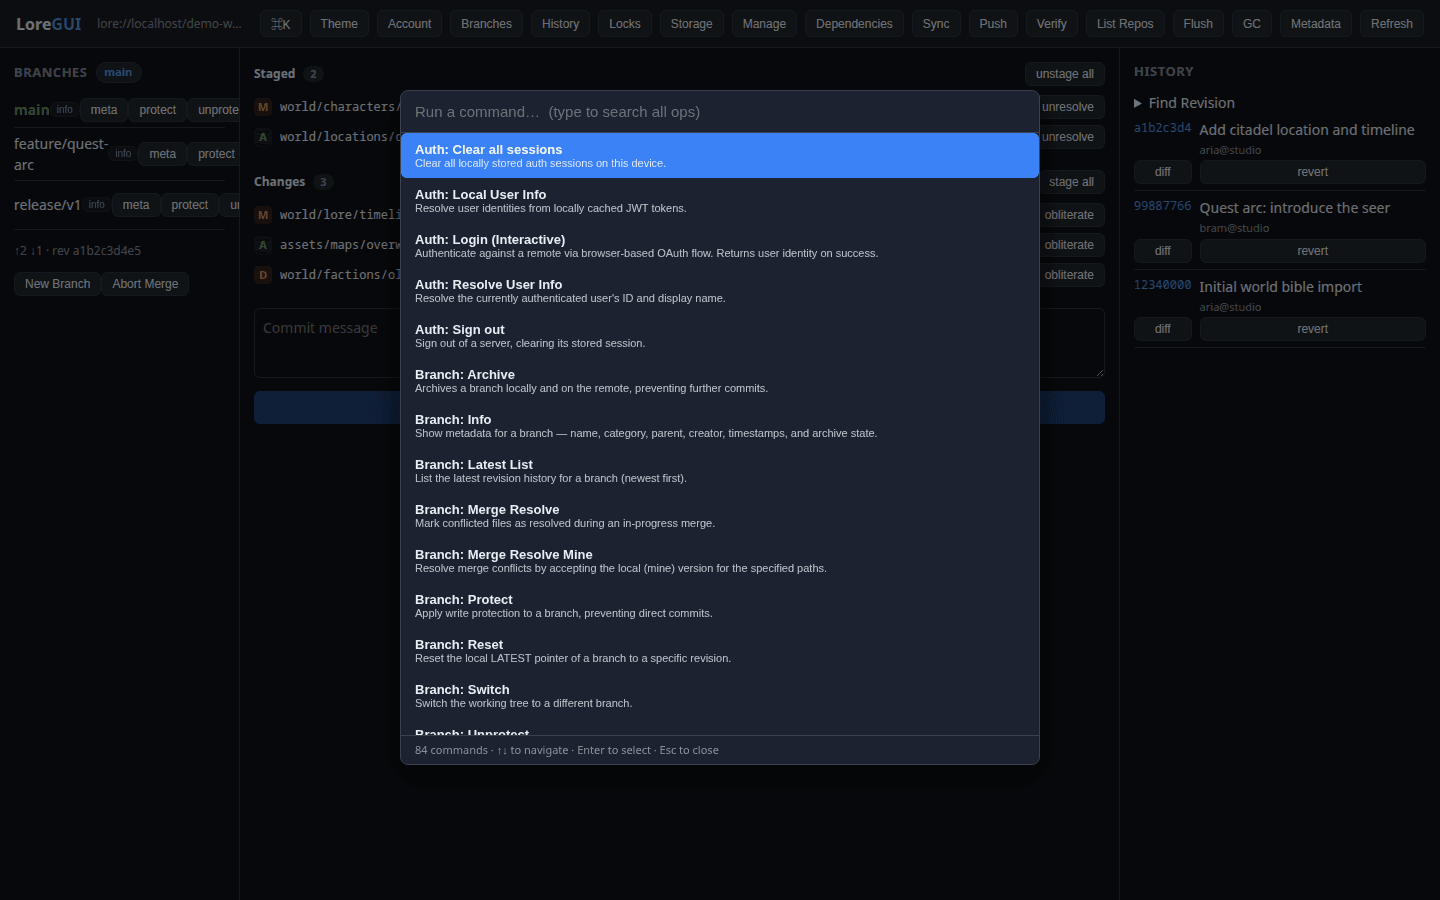Choose Branch: Latest List command

[720, 471]
